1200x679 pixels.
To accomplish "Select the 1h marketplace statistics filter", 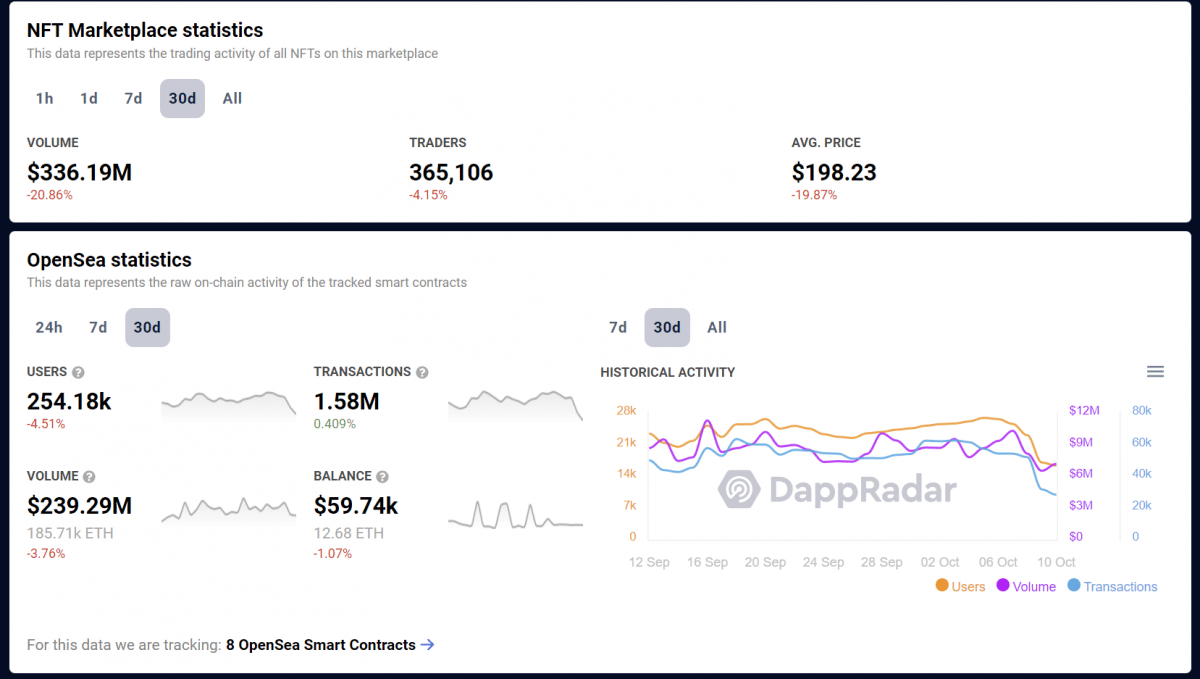I will coord(44,98).
